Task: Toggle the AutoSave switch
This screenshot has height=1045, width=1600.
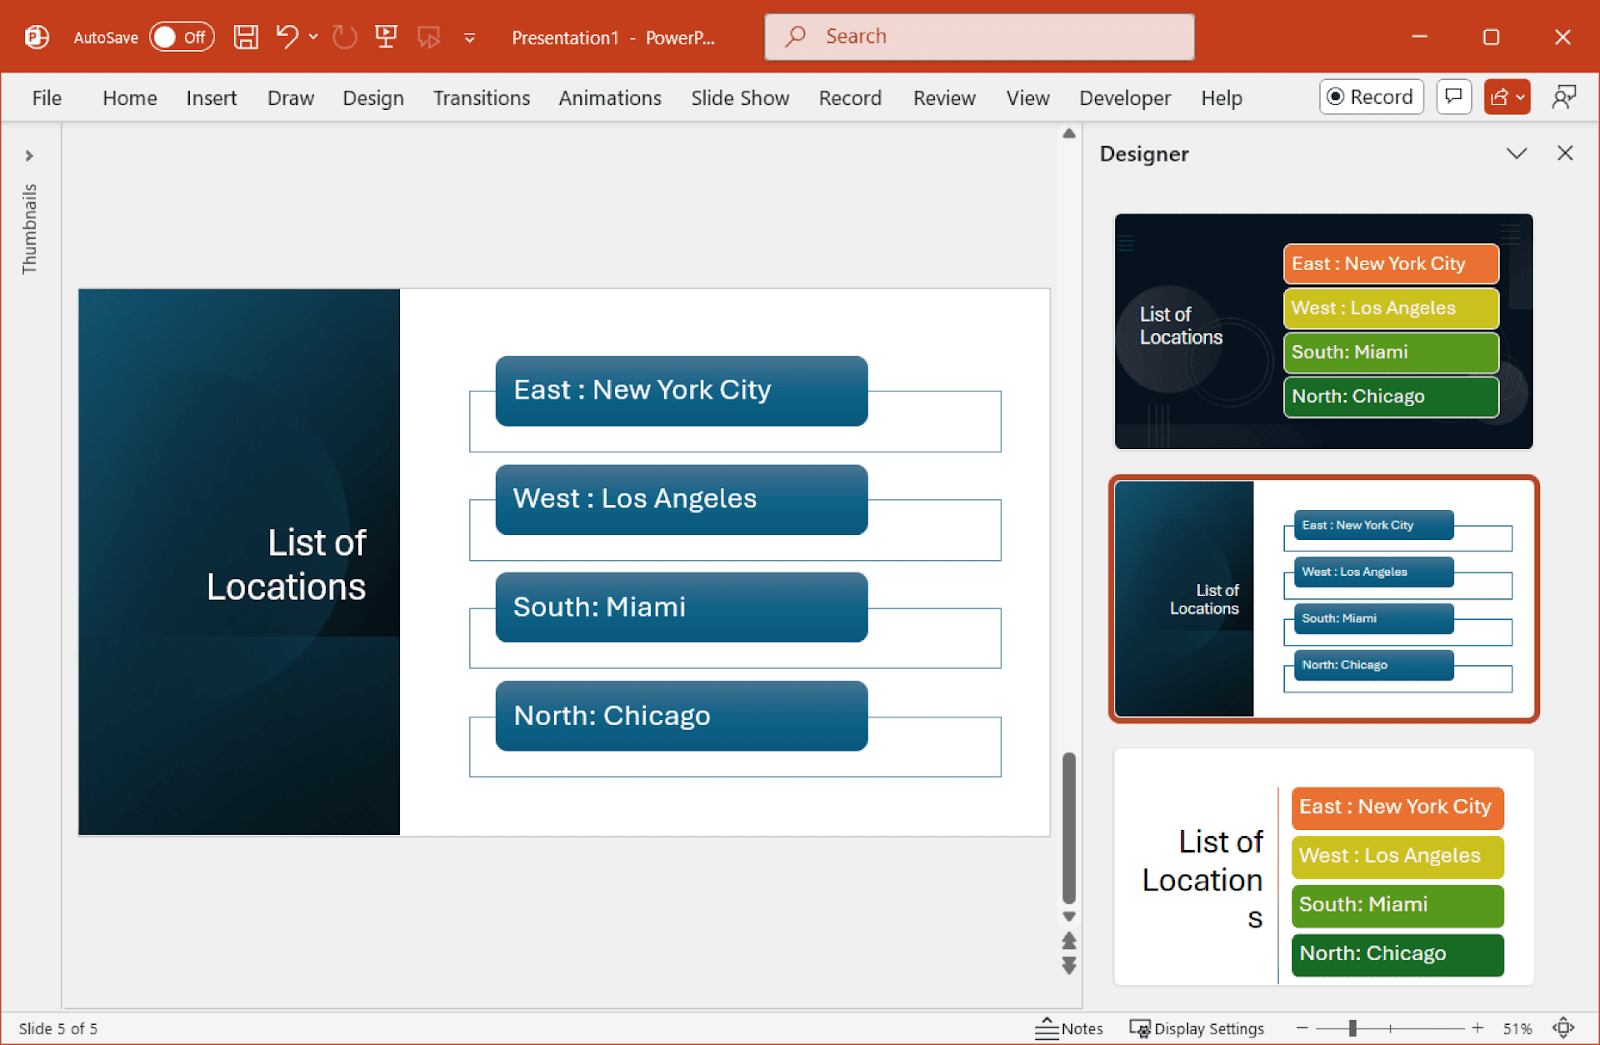Action: tap(182, 37)
